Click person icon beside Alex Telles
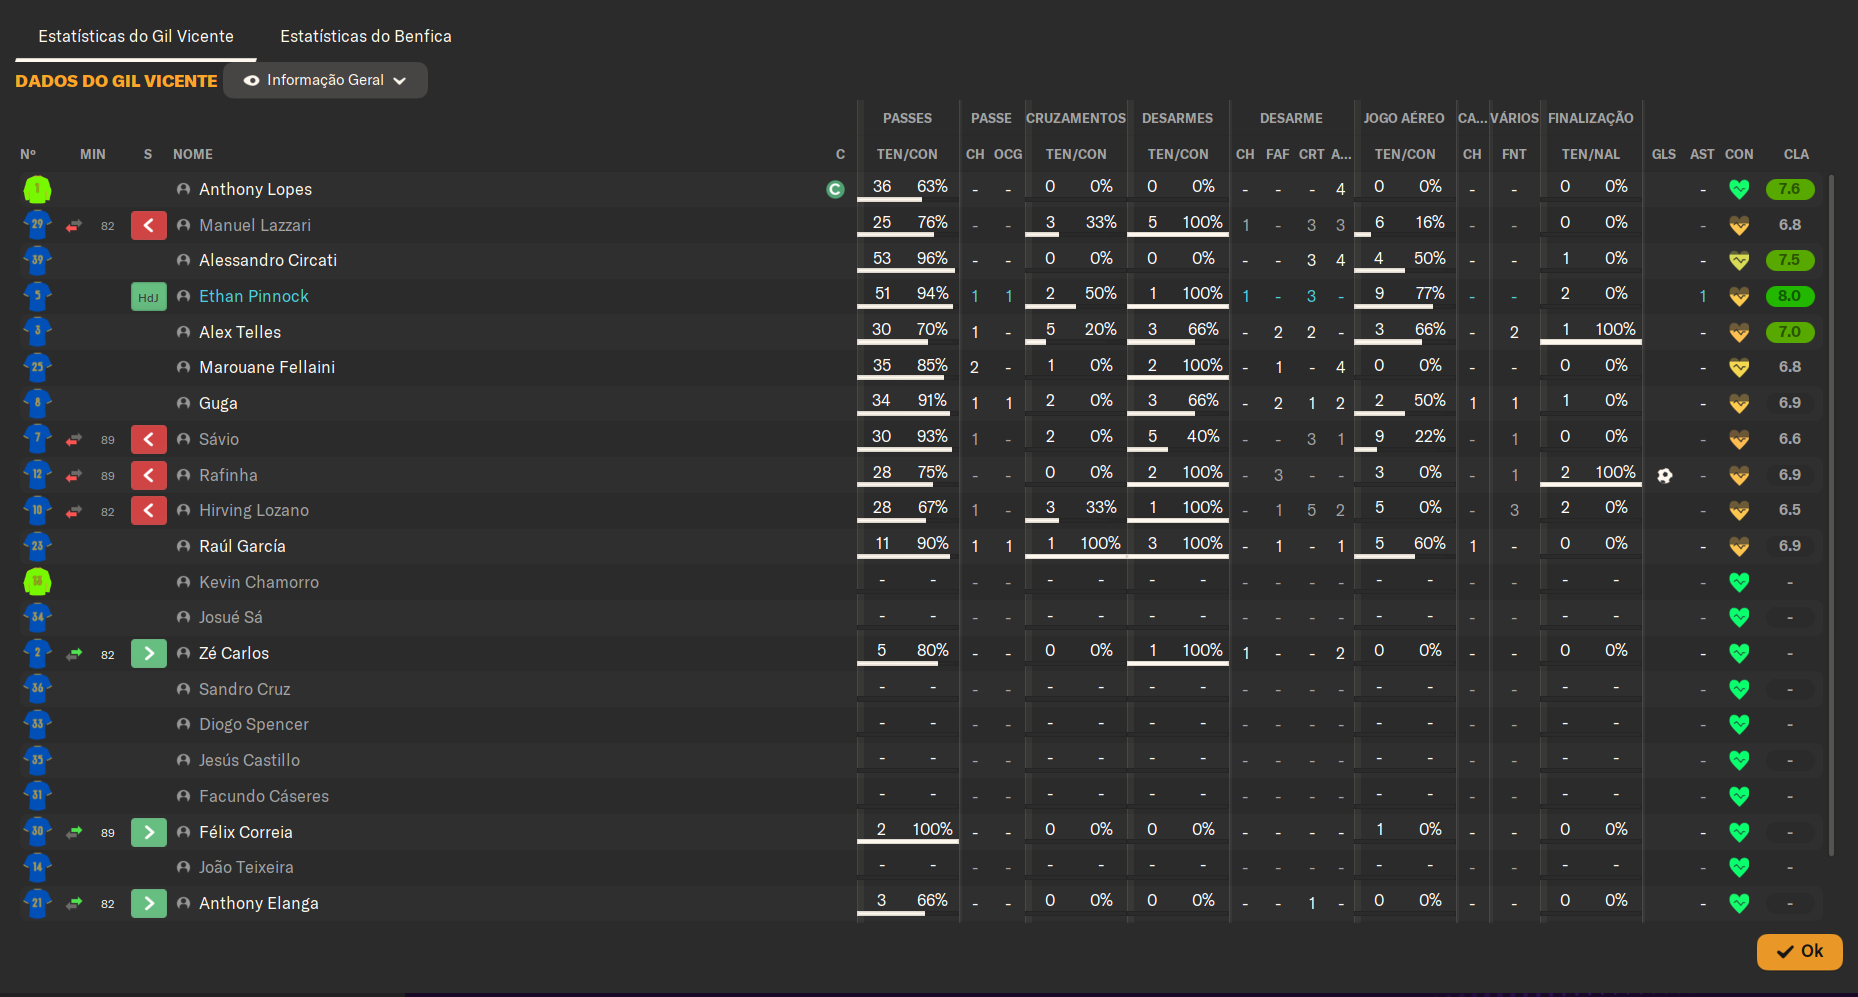Screen dimensions: 1858x997 [183, 332]
